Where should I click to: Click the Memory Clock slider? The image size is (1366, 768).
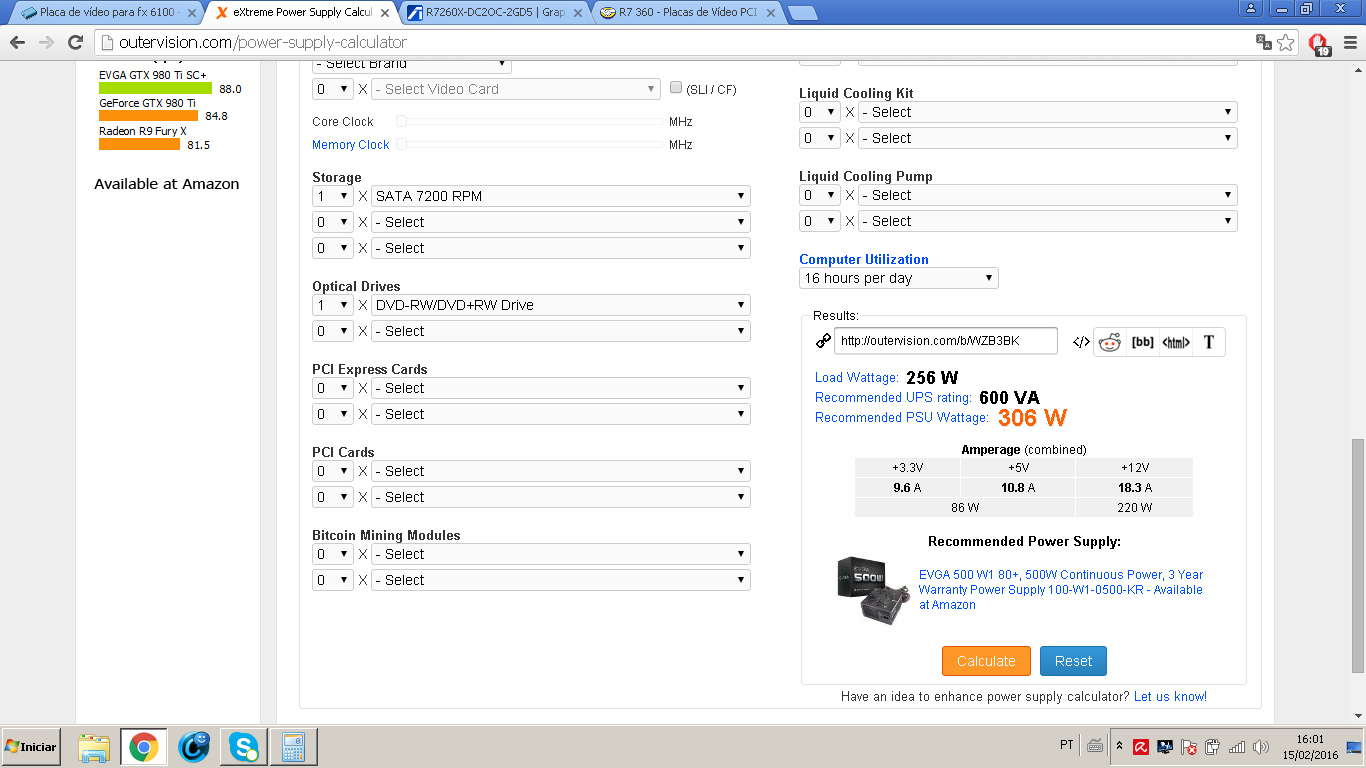pos(530,144)
